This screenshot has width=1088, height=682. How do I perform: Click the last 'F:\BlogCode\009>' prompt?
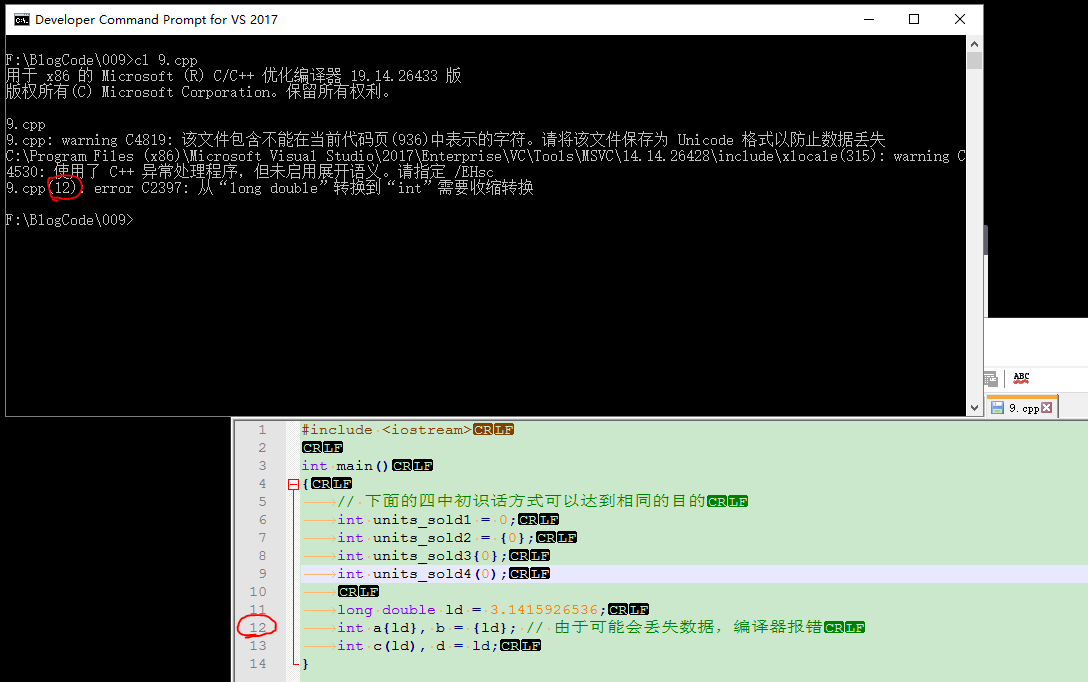tap(69, 220)
